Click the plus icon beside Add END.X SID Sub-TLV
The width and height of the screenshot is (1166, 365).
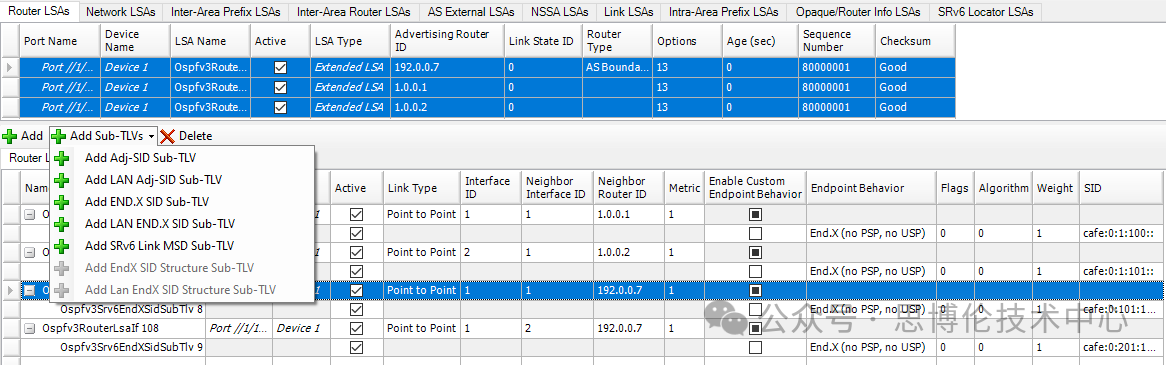coord(62,201)
